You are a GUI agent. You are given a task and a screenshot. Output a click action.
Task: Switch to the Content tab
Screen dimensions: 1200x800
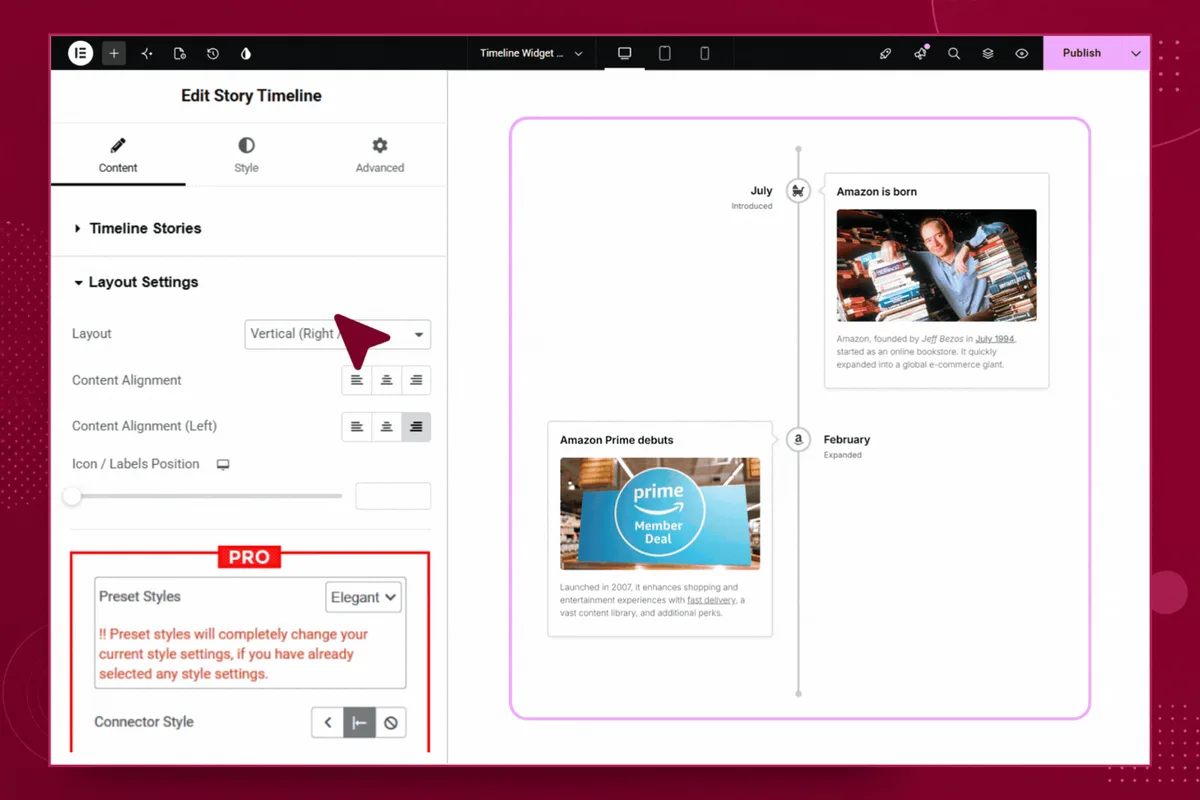click(x=118, y=155)
